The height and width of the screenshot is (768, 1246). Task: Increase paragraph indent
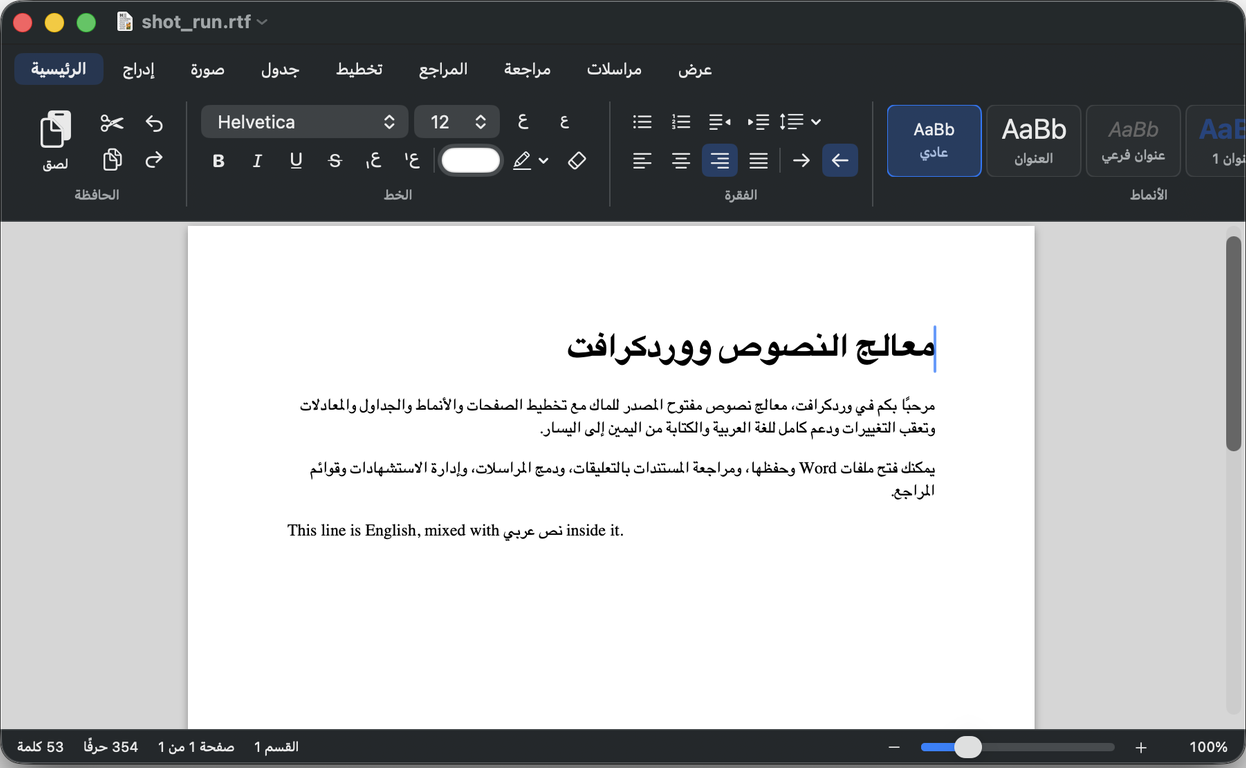click(x=759, y=122)
